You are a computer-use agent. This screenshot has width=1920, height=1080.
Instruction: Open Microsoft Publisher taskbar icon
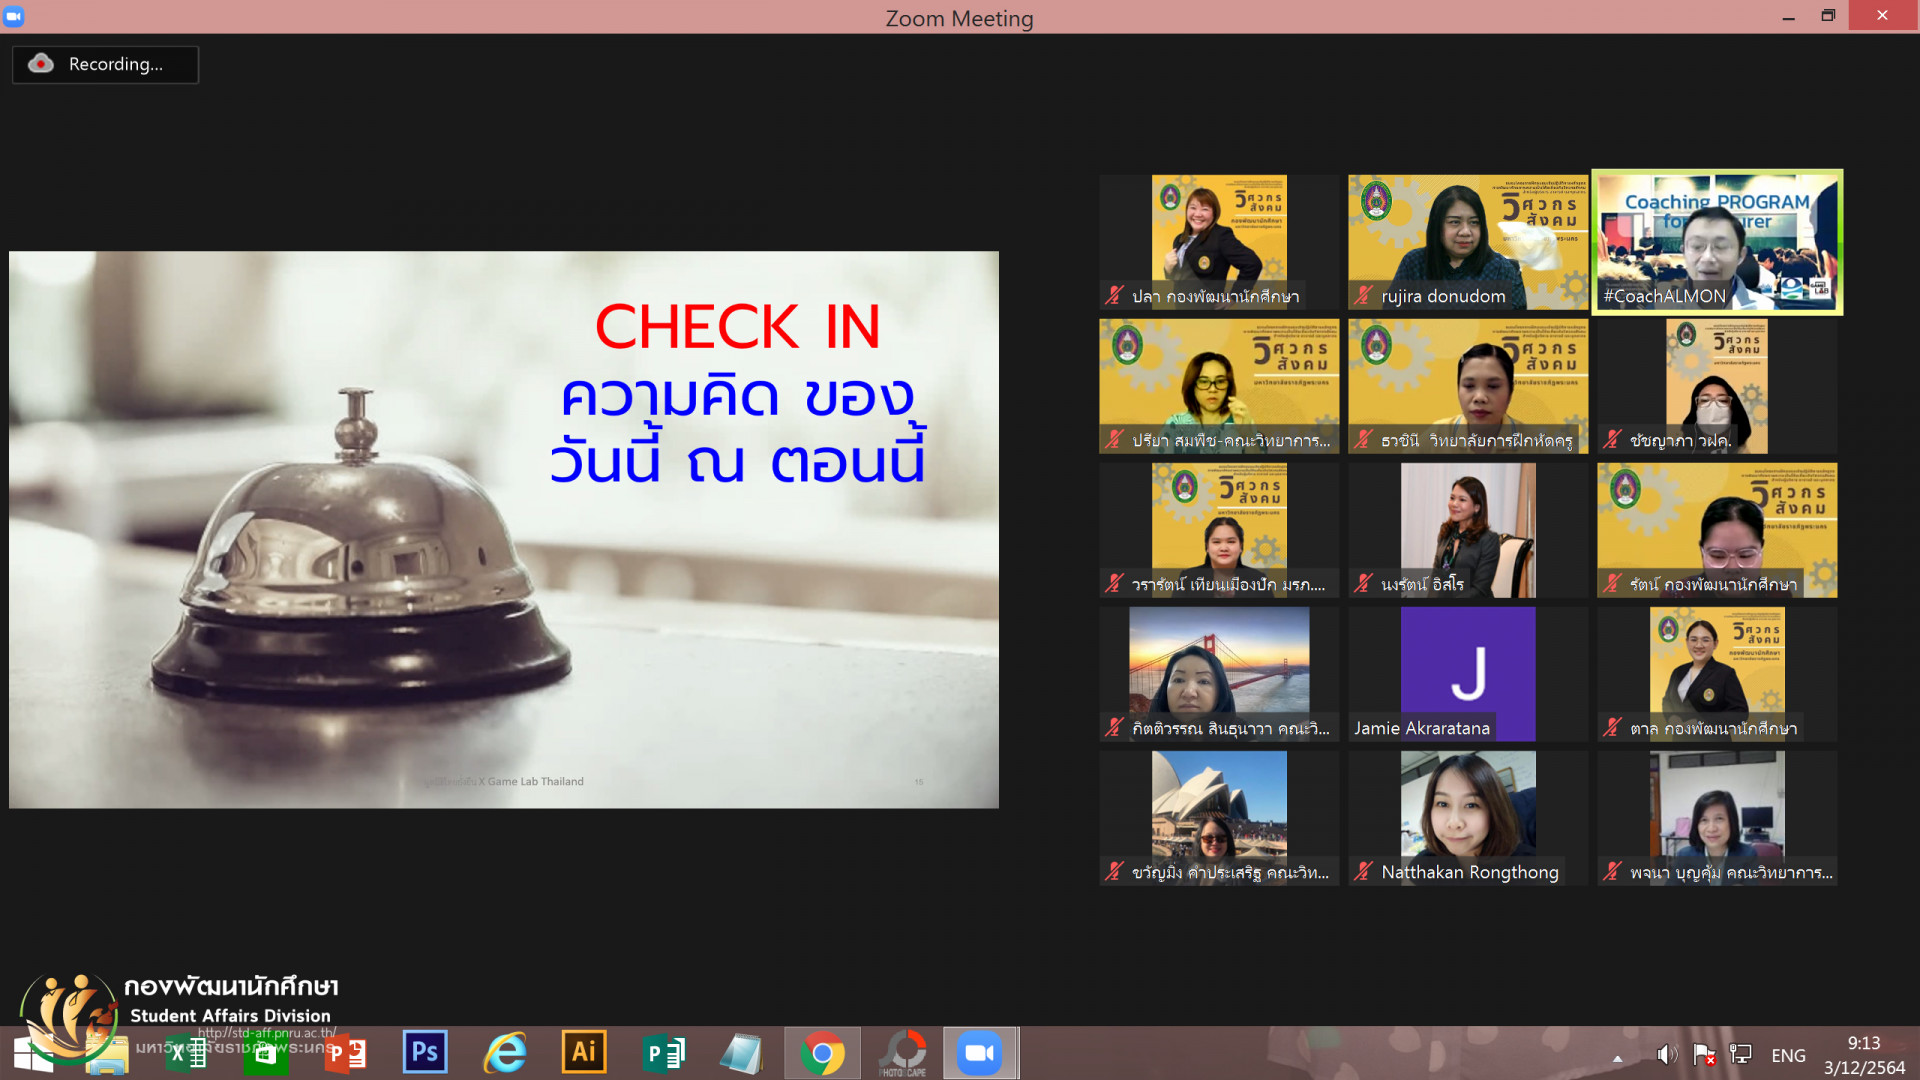663,1053
